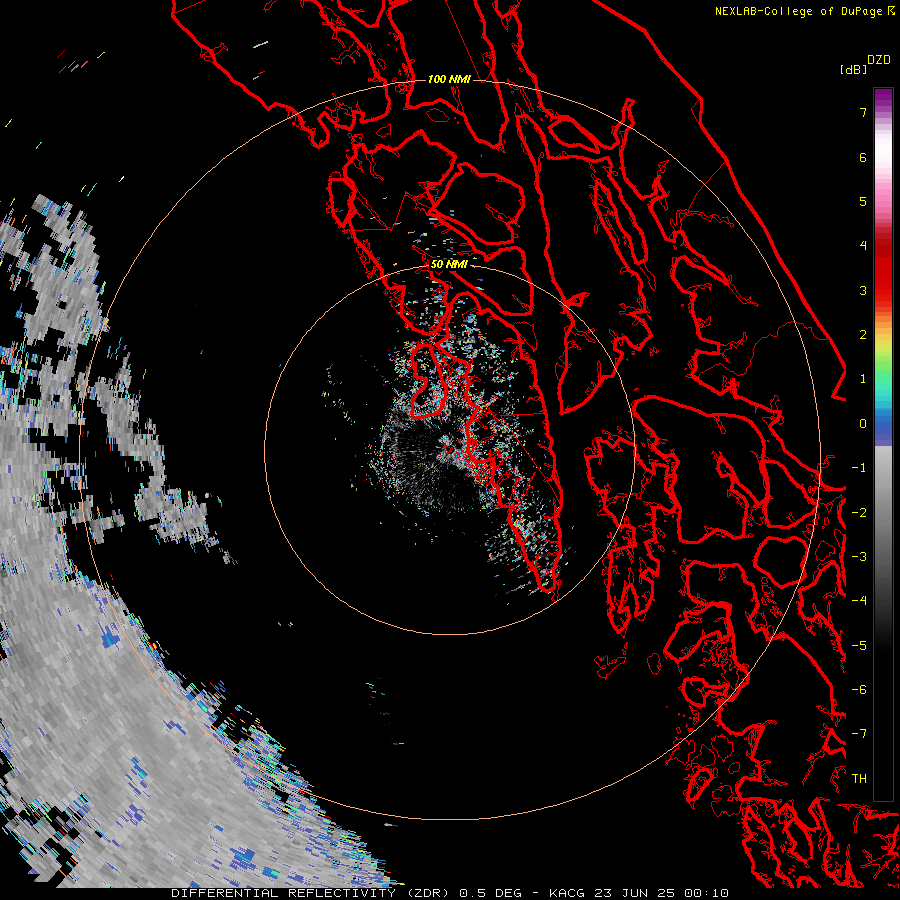900x900 pixels.
Task: Click the 7 value on color scale
Action: click(863, 112)
